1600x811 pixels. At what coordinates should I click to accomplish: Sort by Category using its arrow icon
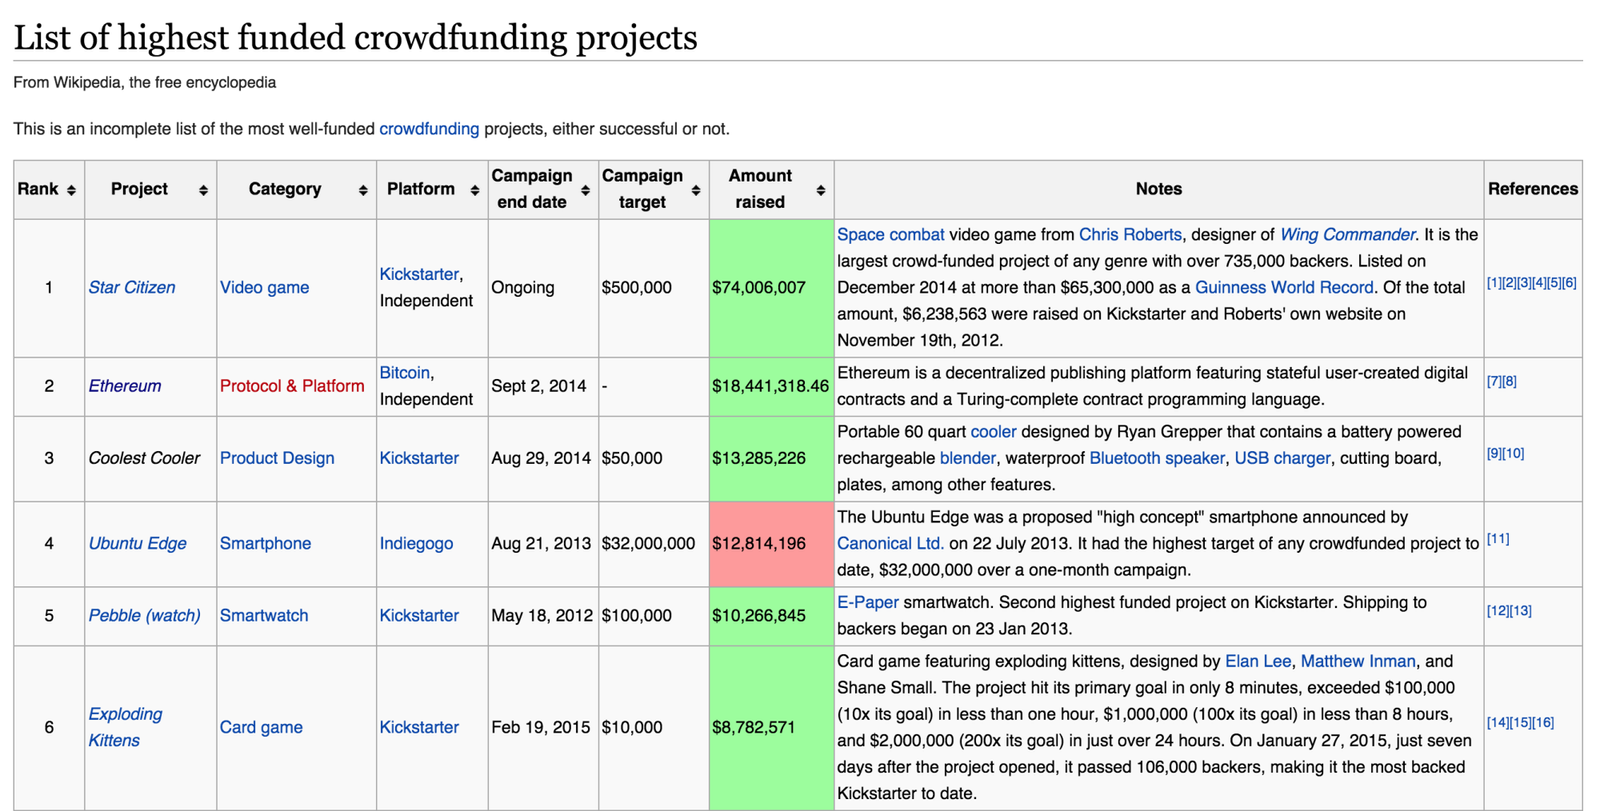[x=363, y=190]
